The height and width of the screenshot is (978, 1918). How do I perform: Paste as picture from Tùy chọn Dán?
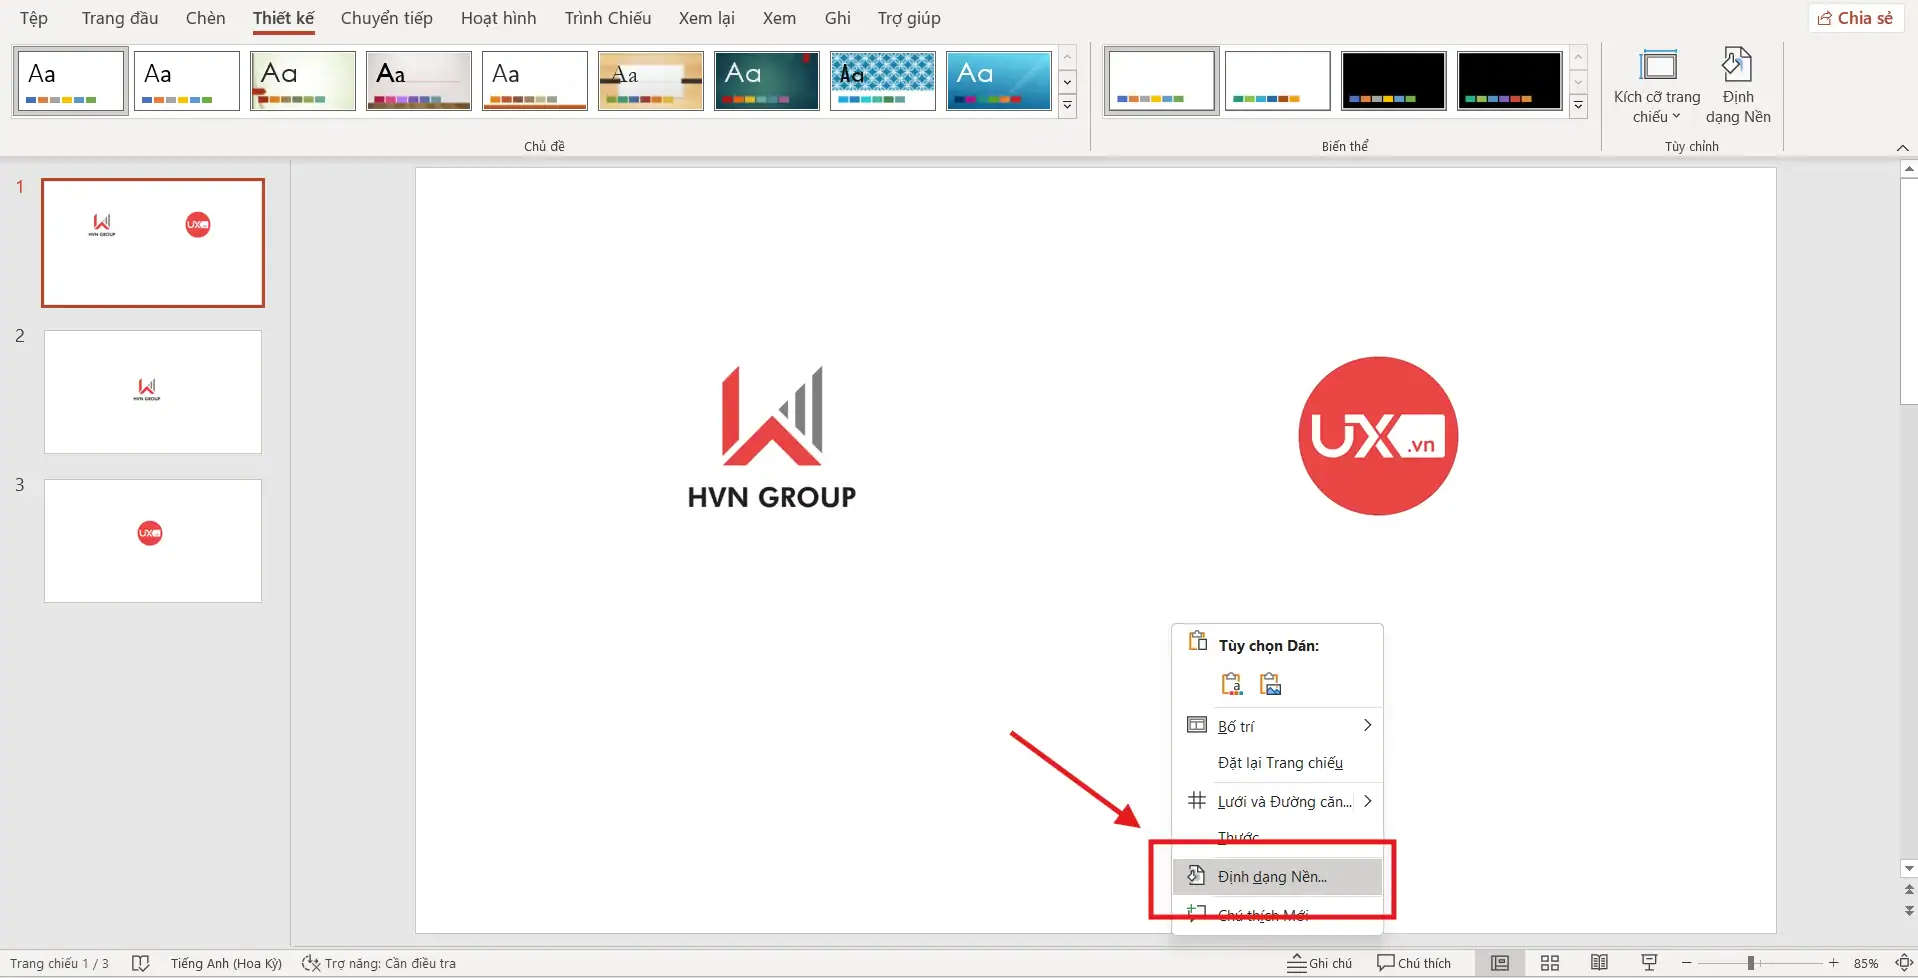pyautogui.click(x=1269, y=683)
